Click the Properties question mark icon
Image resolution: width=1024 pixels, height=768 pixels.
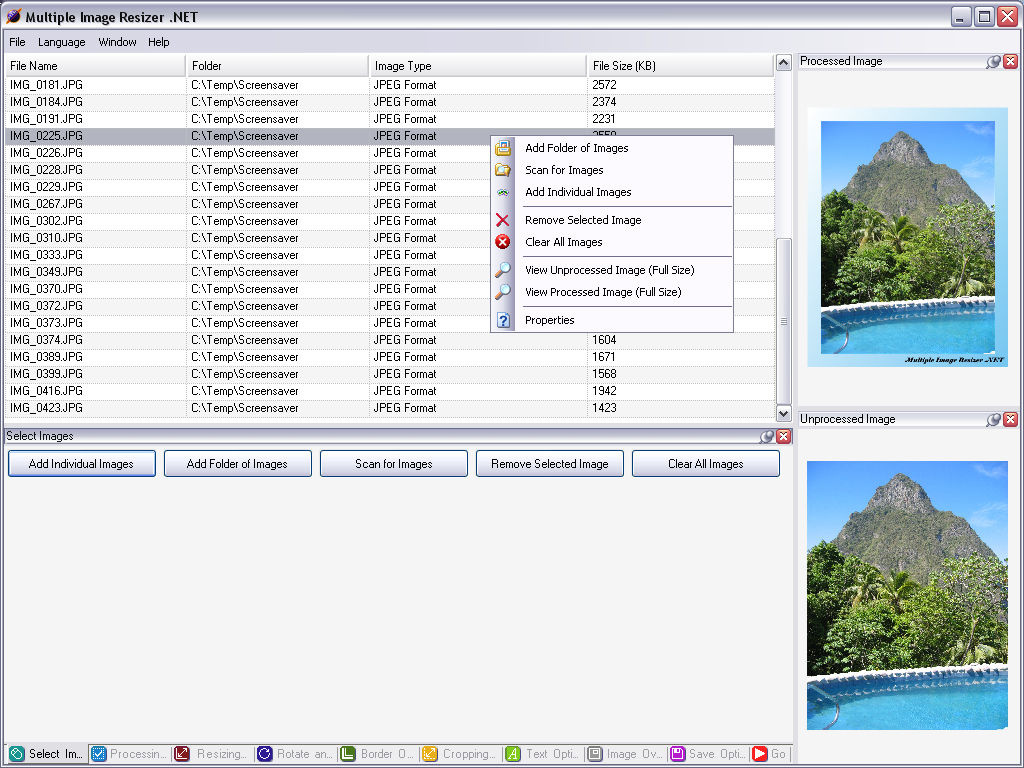tap(503, 320)
